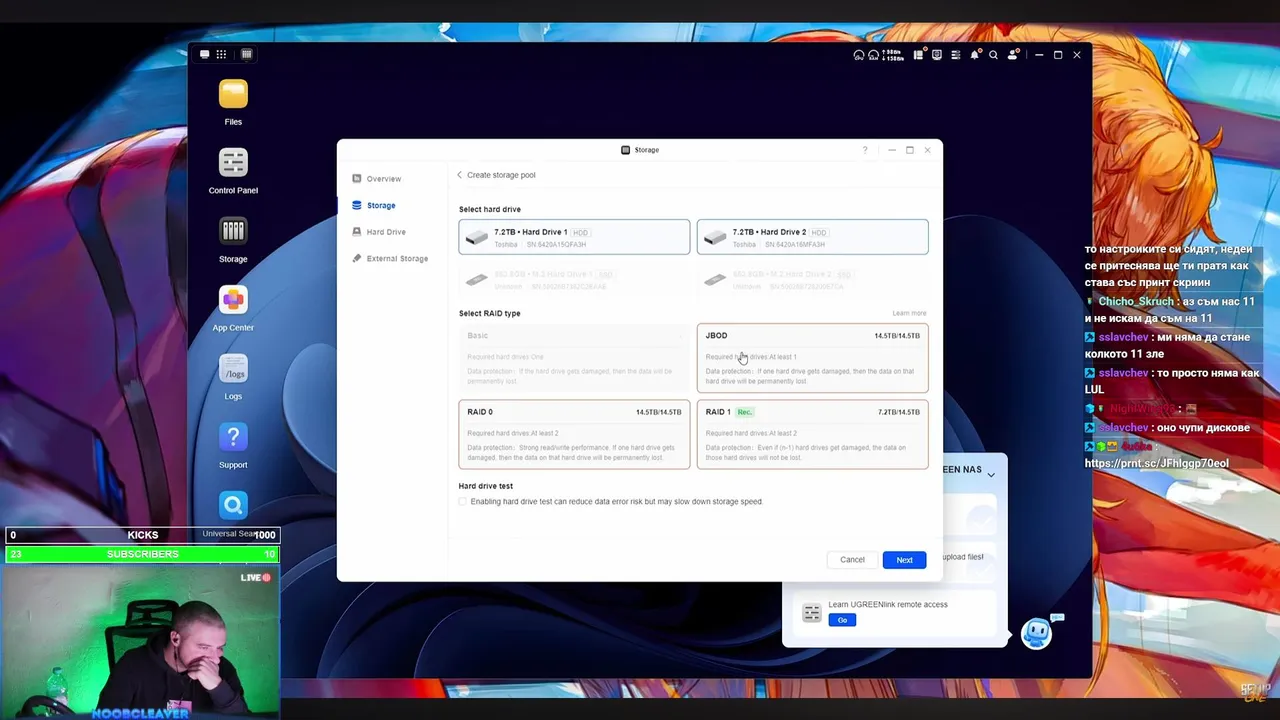Choose the RAID 0 type option
The image size is (1280, 720).
574,434
